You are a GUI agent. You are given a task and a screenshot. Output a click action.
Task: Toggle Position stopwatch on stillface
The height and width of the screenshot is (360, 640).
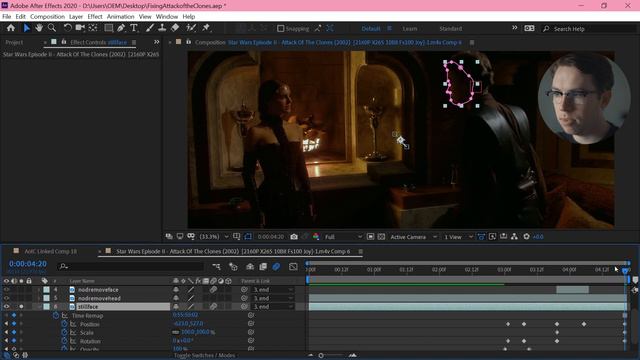[x=64, y=324]
